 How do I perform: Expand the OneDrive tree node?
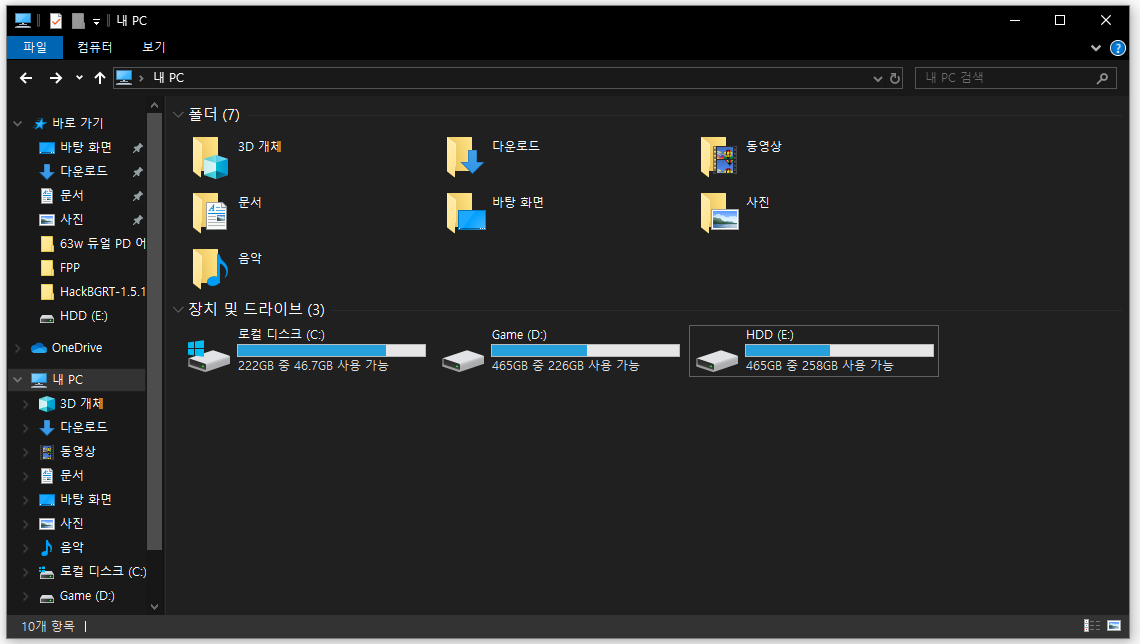pos(18,348)
